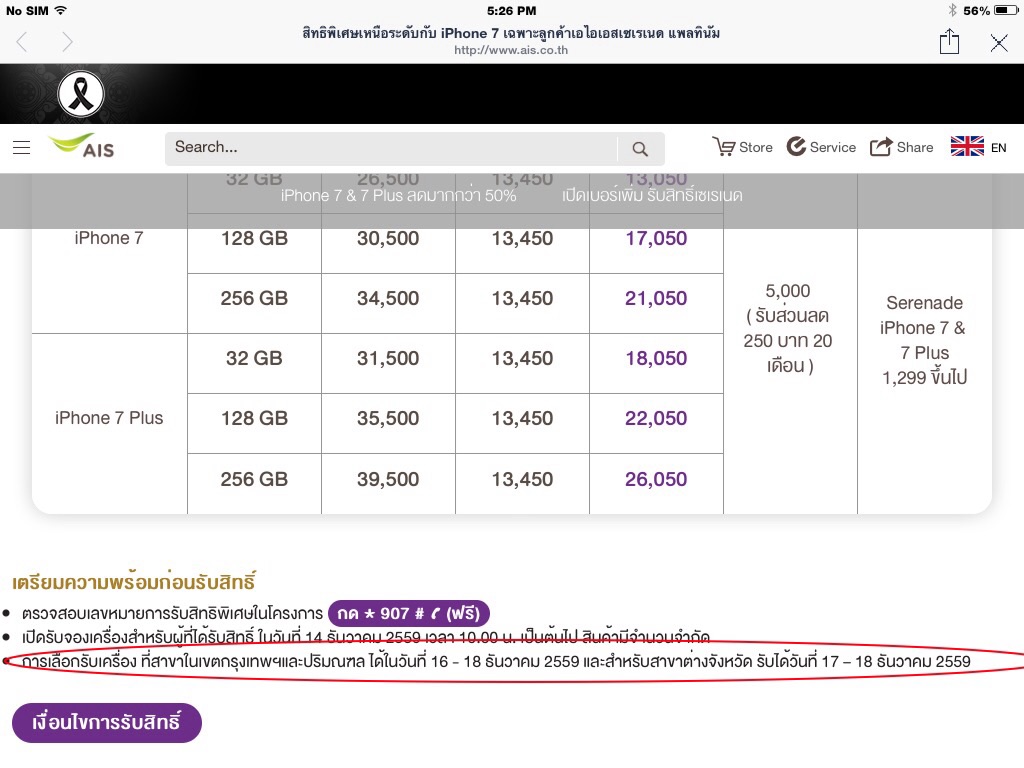Screen dimensions: 1024x768
Task: Select the iPhone 7 row label
Action: point(109,238)
